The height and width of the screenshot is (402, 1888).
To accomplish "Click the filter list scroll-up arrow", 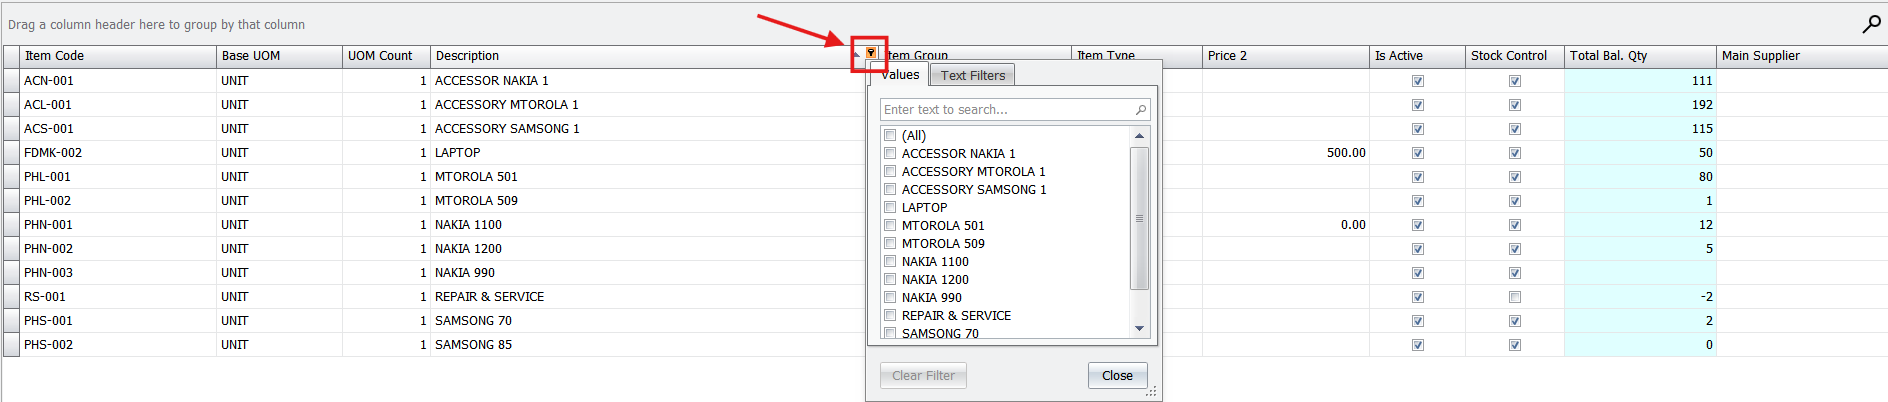I will (x=1139, y=136).
